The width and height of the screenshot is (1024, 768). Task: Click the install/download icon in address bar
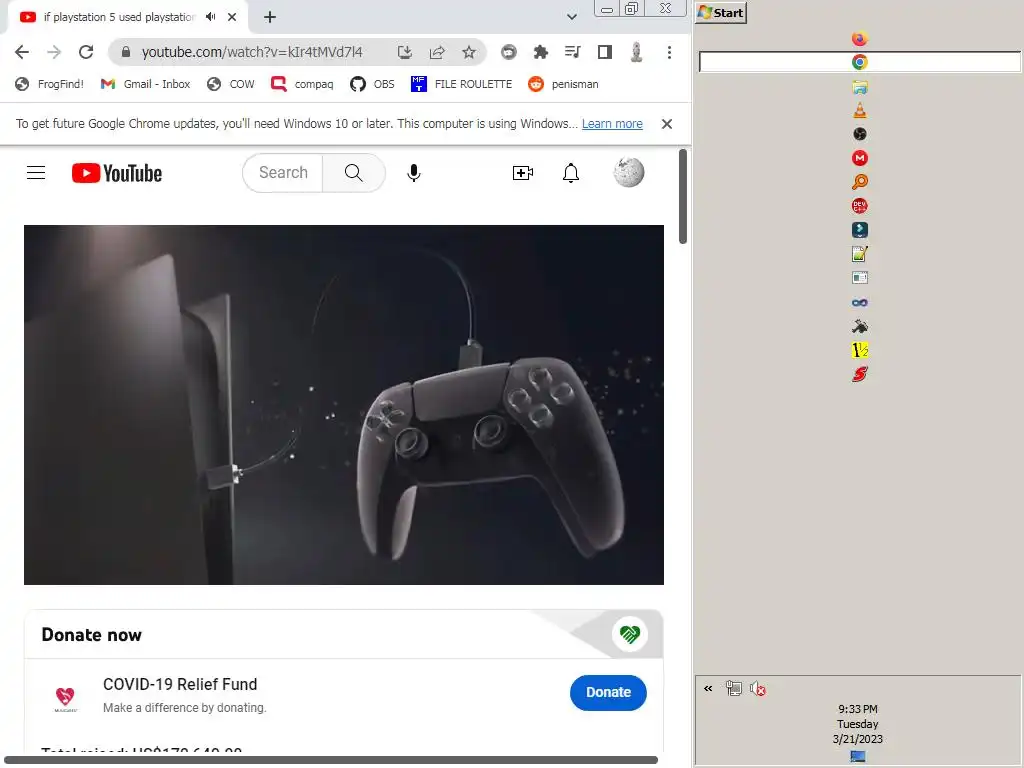click(405, 52)
